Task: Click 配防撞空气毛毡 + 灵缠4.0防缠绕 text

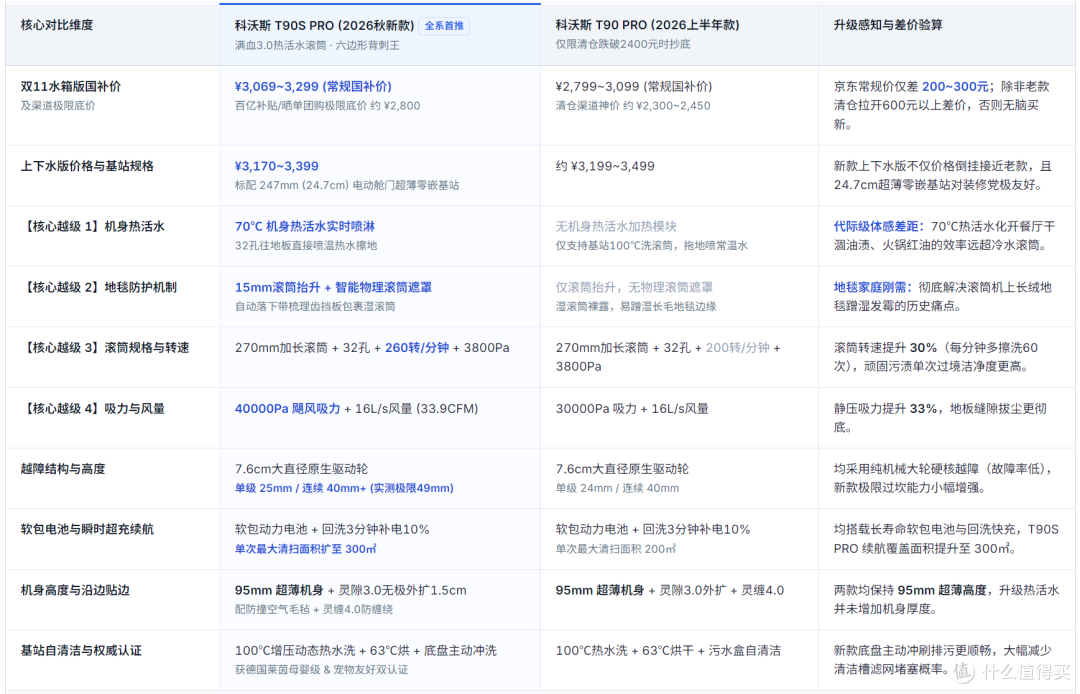Action: [315, 609]
